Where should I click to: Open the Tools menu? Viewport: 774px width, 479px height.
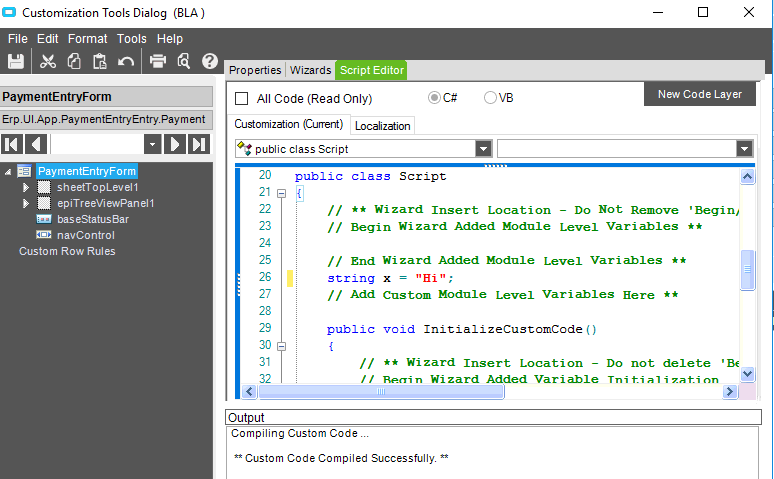pos(131,39)
